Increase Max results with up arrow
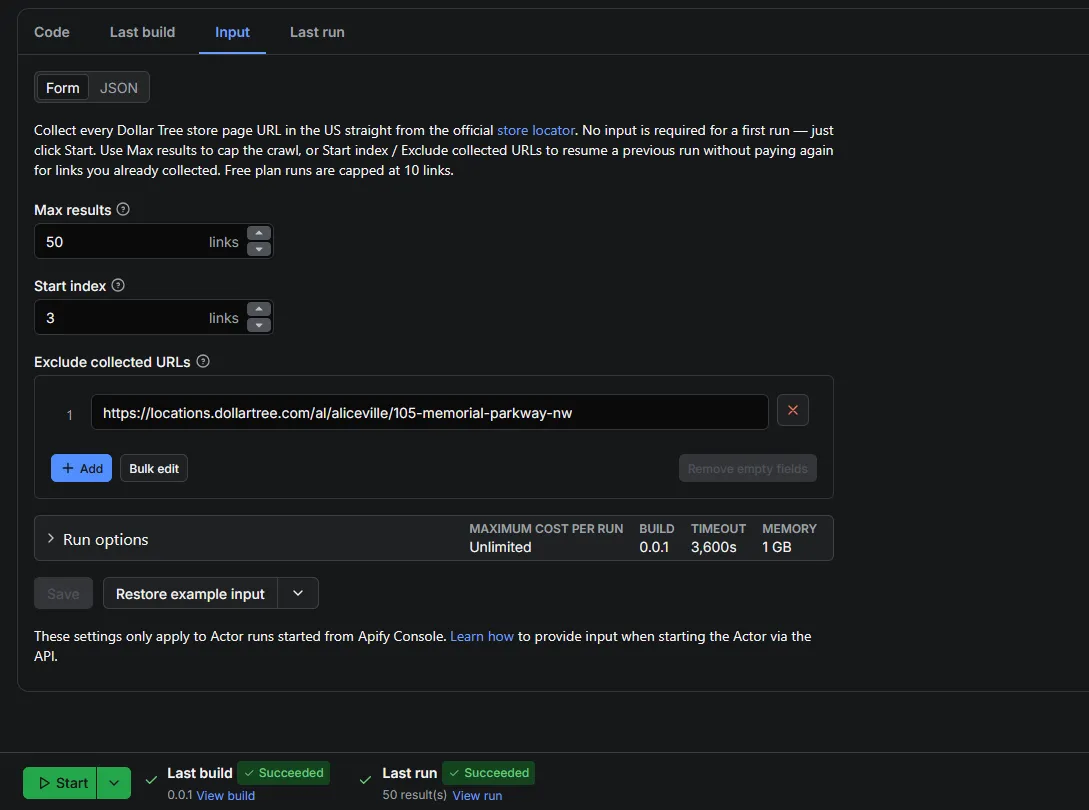This screenshot has width=1089, height=810. [259, 233]
